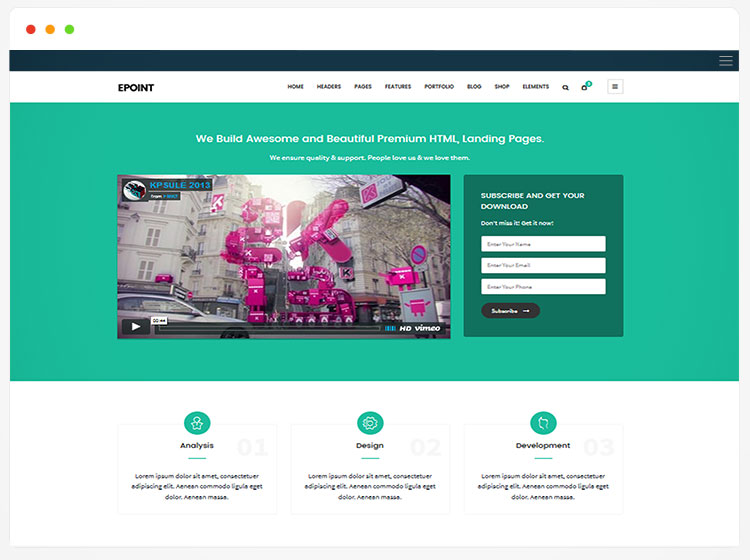Click the Design gear icon
The image size is (750, 560).
(x=370, y=423)
